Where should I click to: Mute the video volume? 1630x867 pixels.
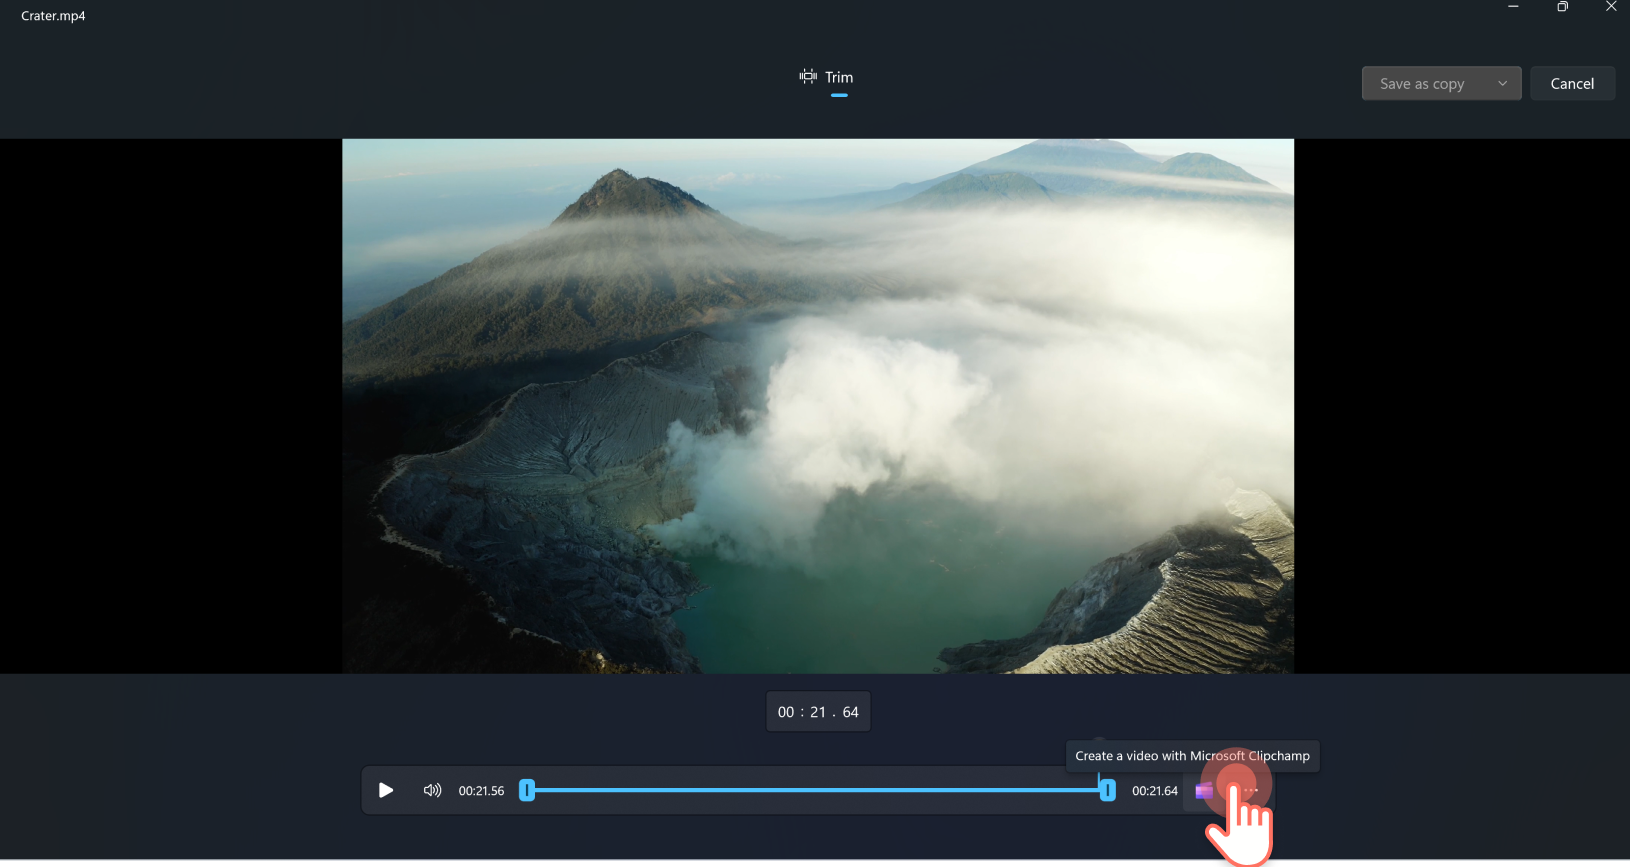tap(432, 790)
